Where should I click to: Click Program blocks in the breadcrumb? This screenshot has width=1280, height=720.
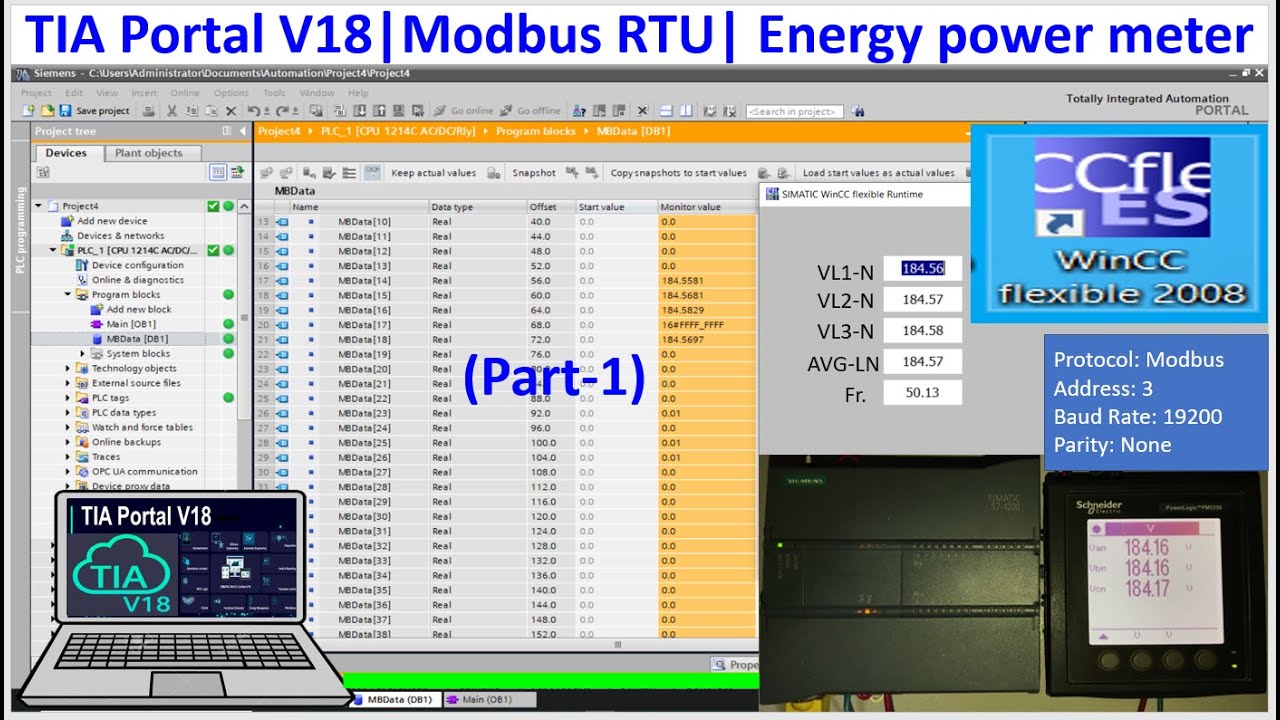tap(537, 131)
